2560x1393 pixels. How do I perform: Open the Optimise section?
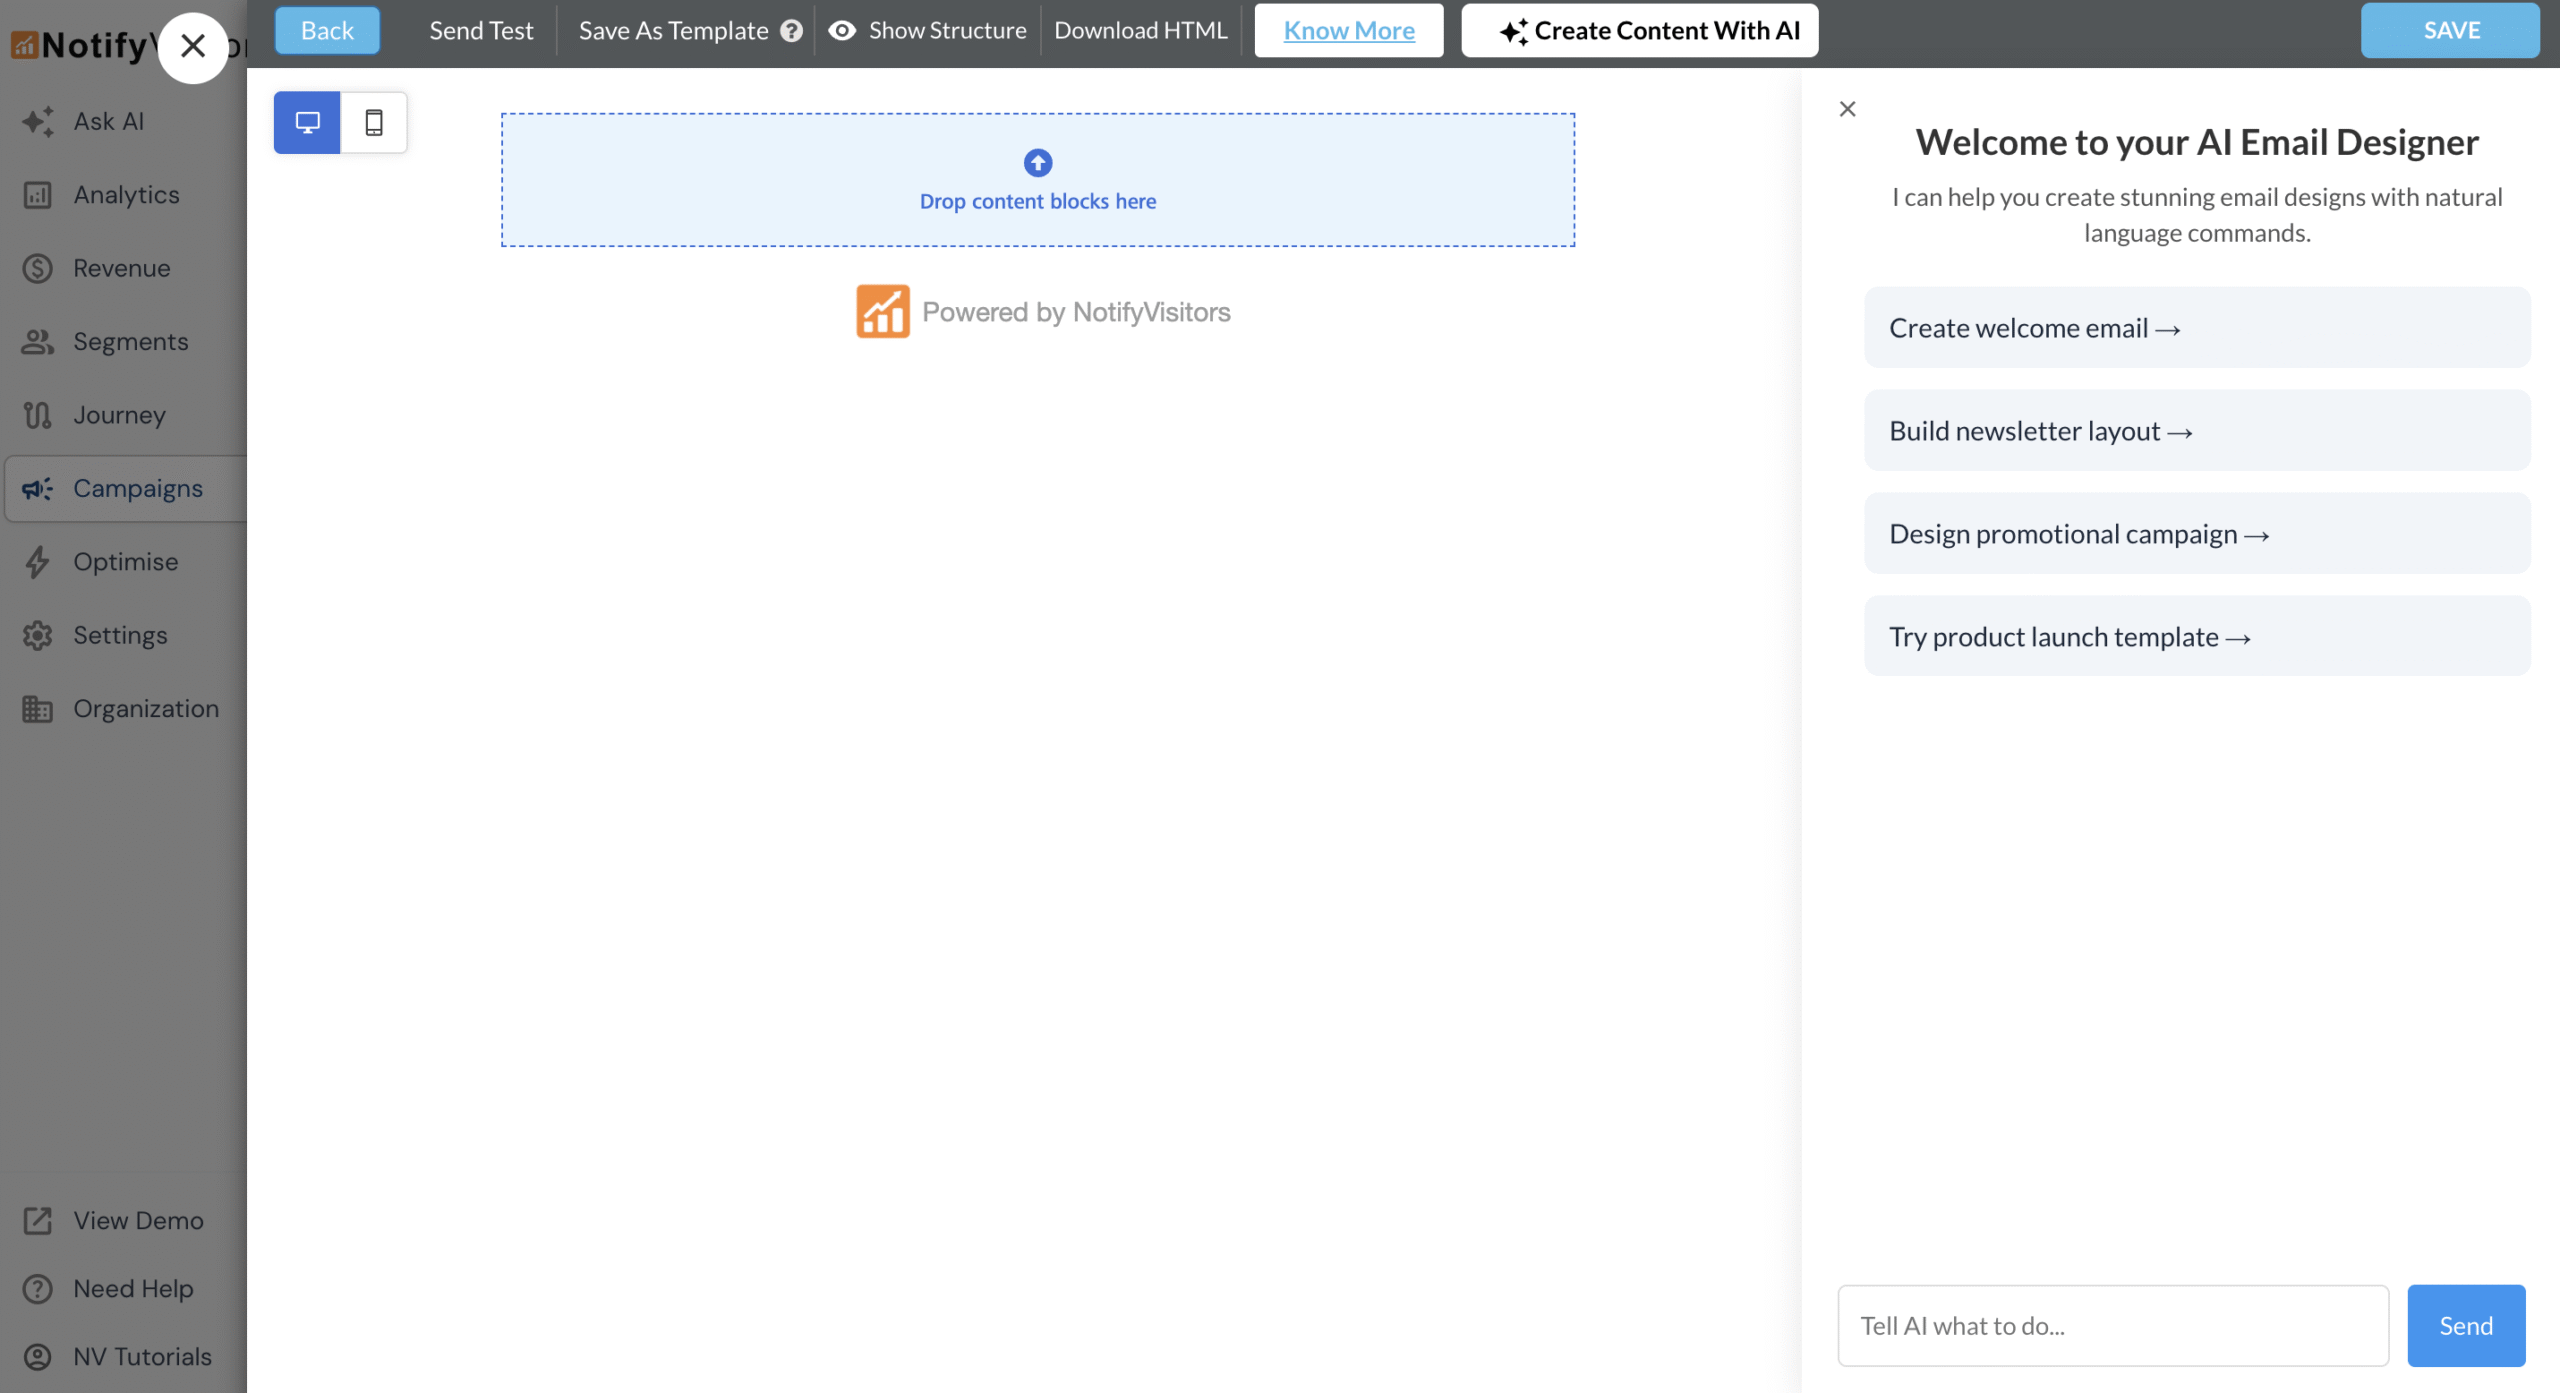(x=124, y=561)
